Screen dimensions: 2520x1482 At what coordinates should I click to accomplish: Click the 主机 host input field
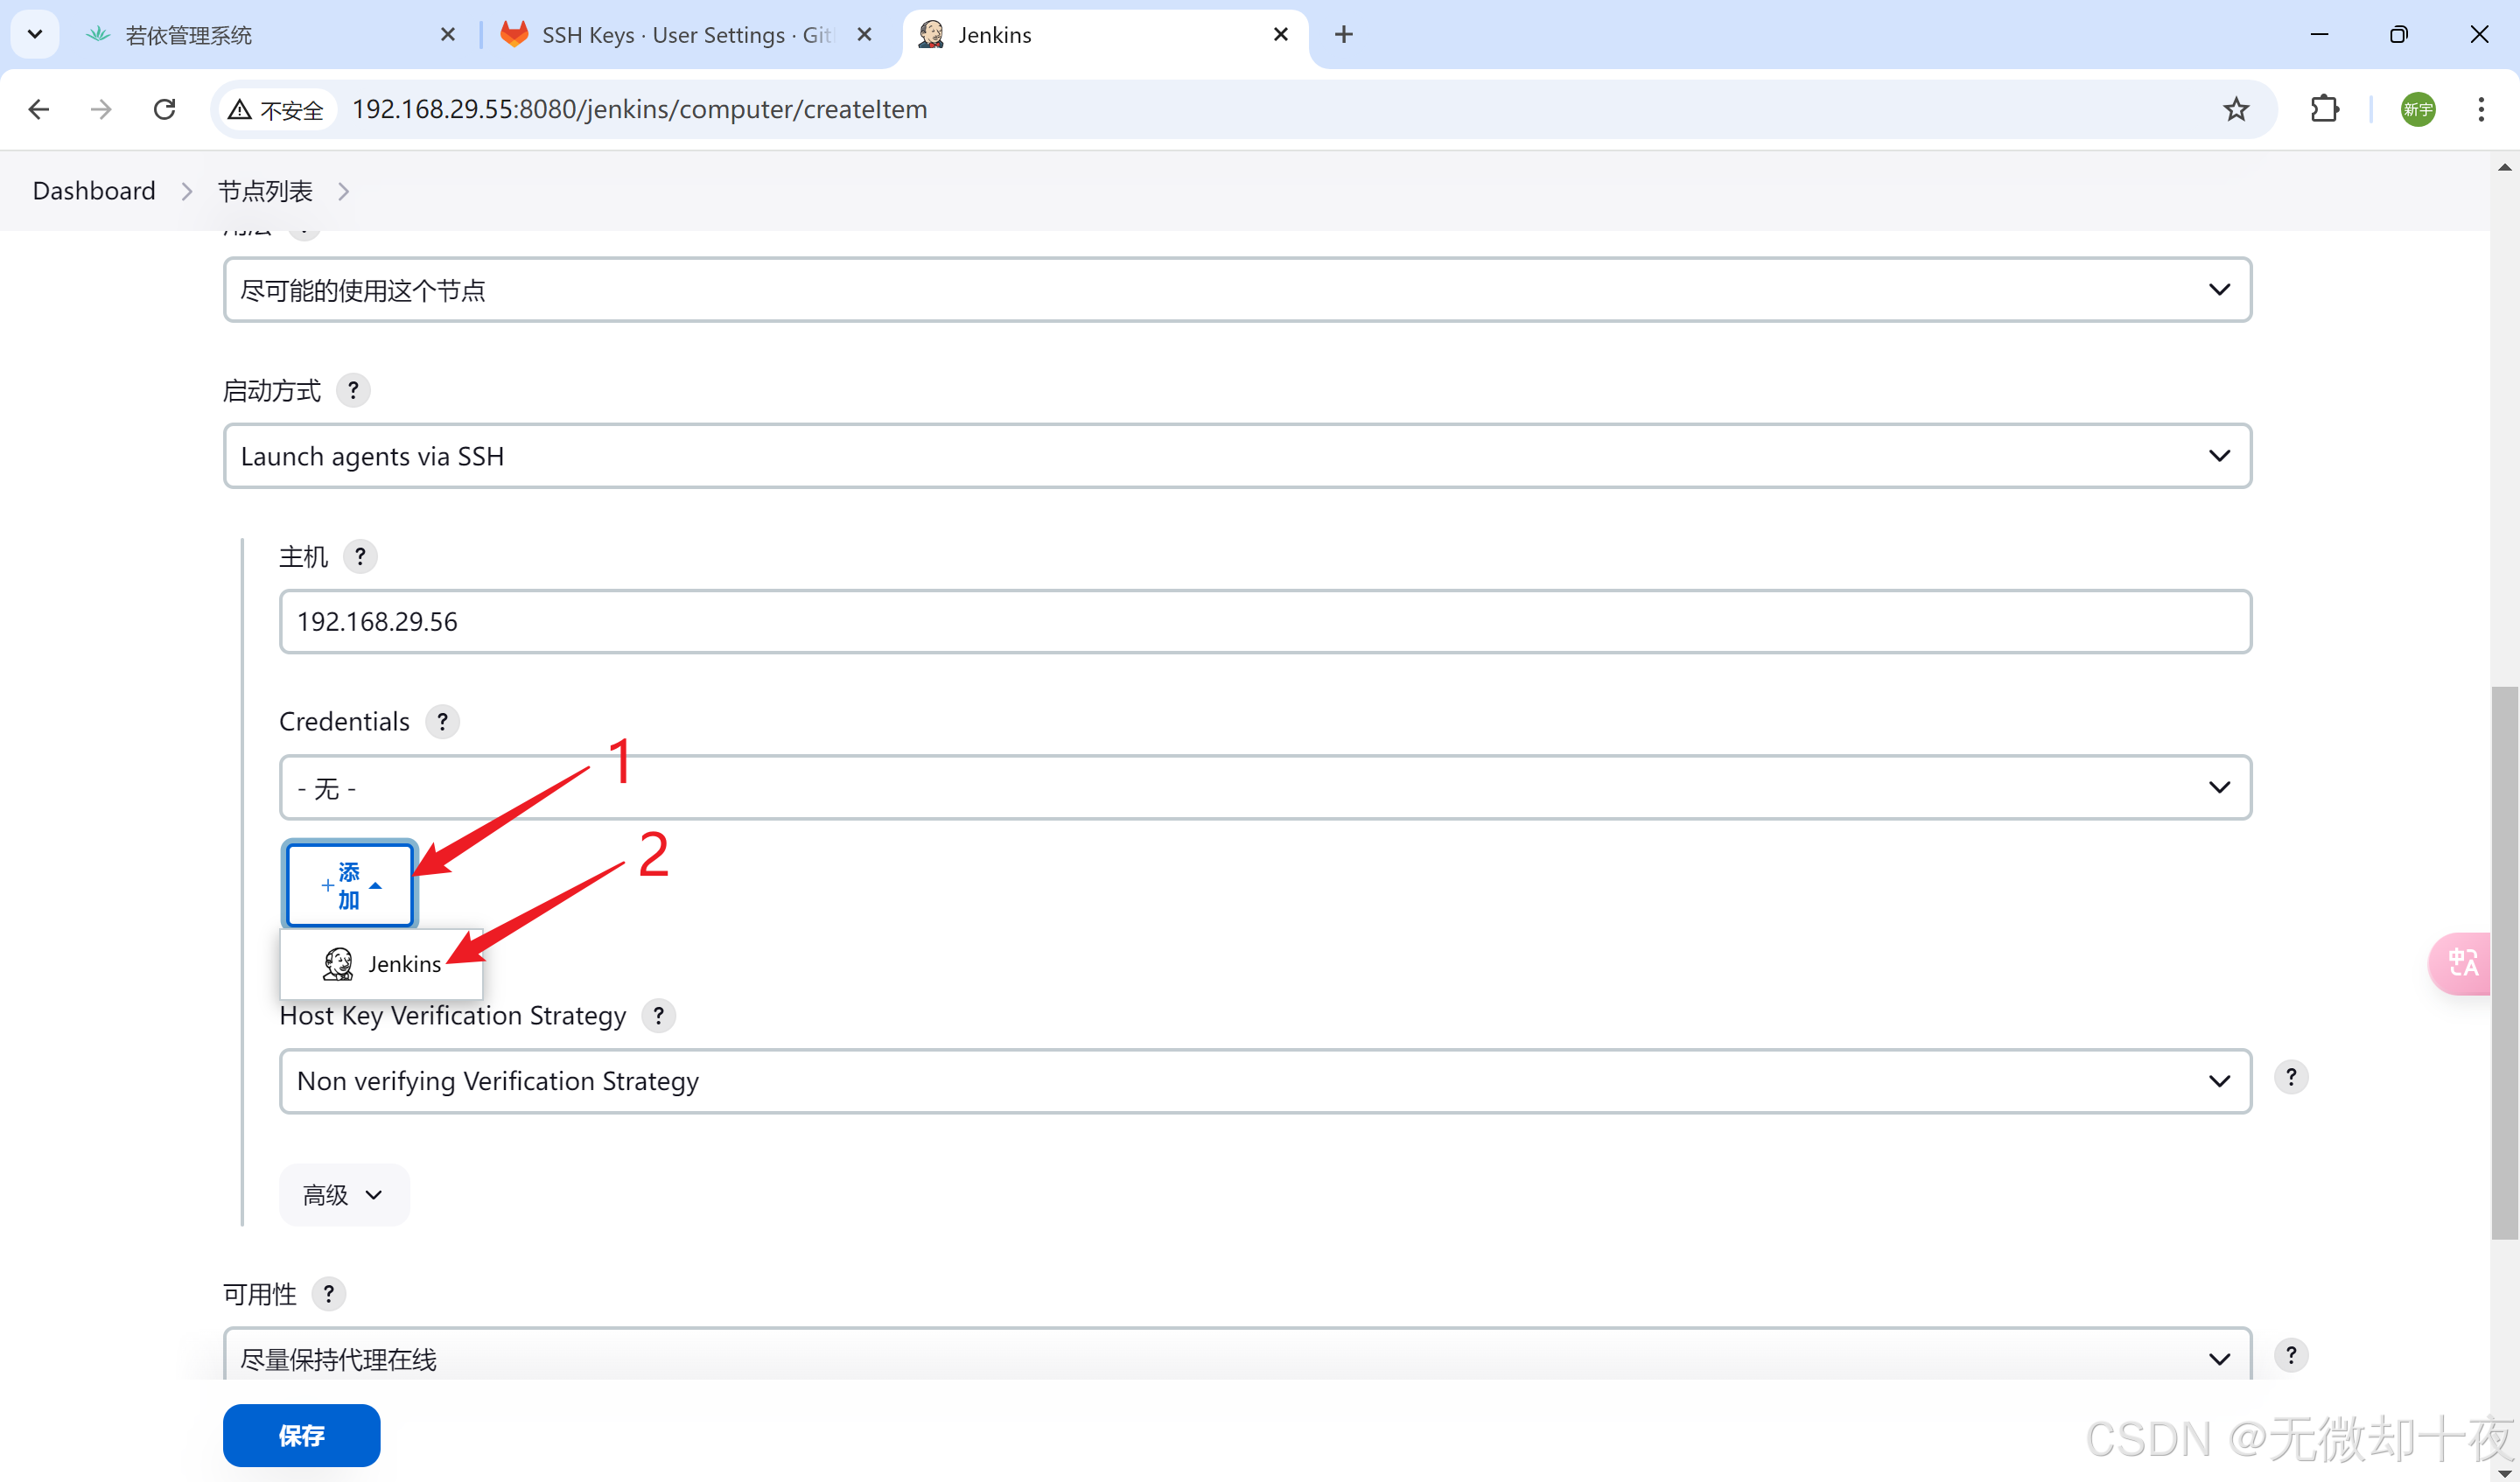[x=1264, y=622]
